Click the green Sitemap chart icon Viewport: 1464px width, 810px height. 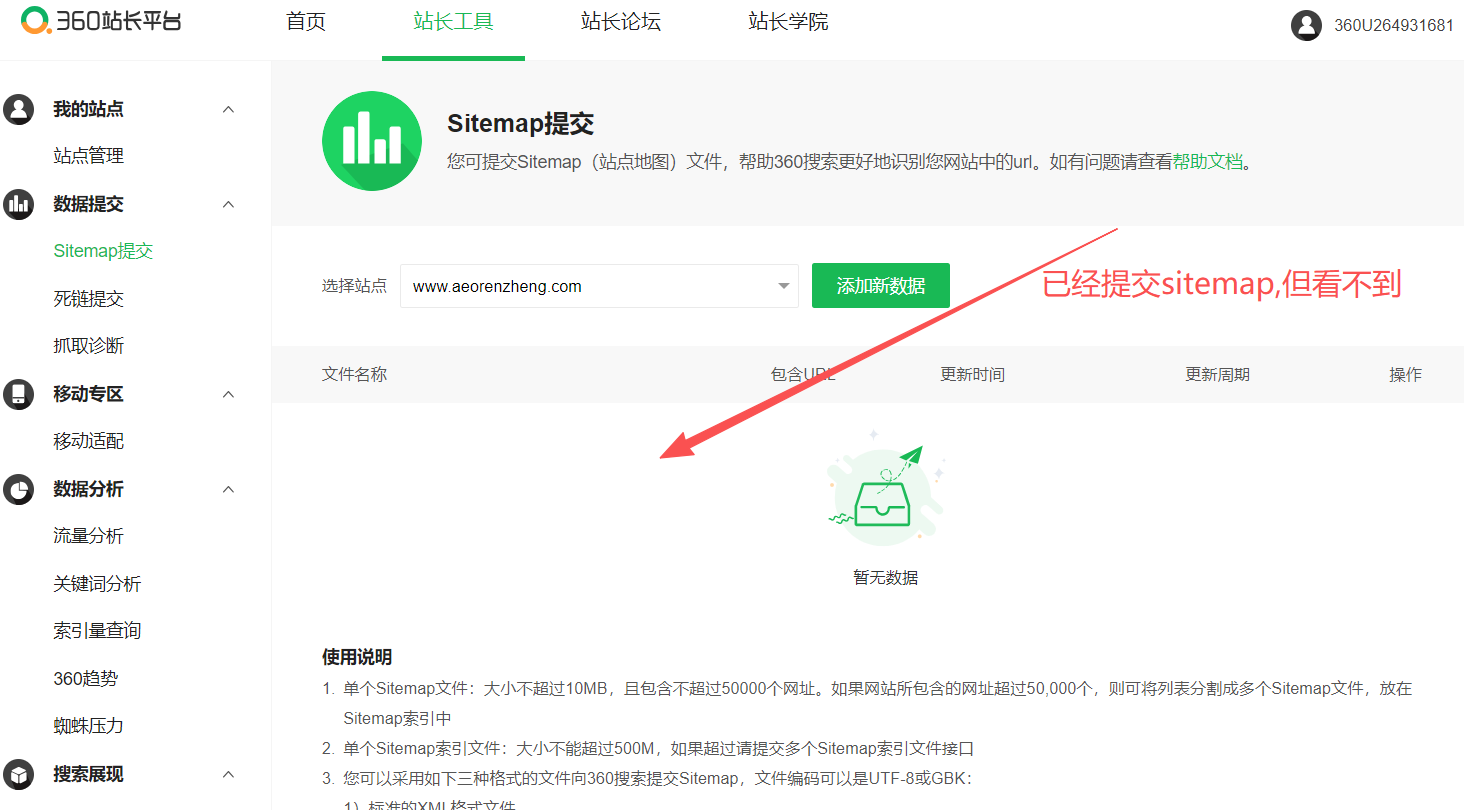[x=371, y=141]
